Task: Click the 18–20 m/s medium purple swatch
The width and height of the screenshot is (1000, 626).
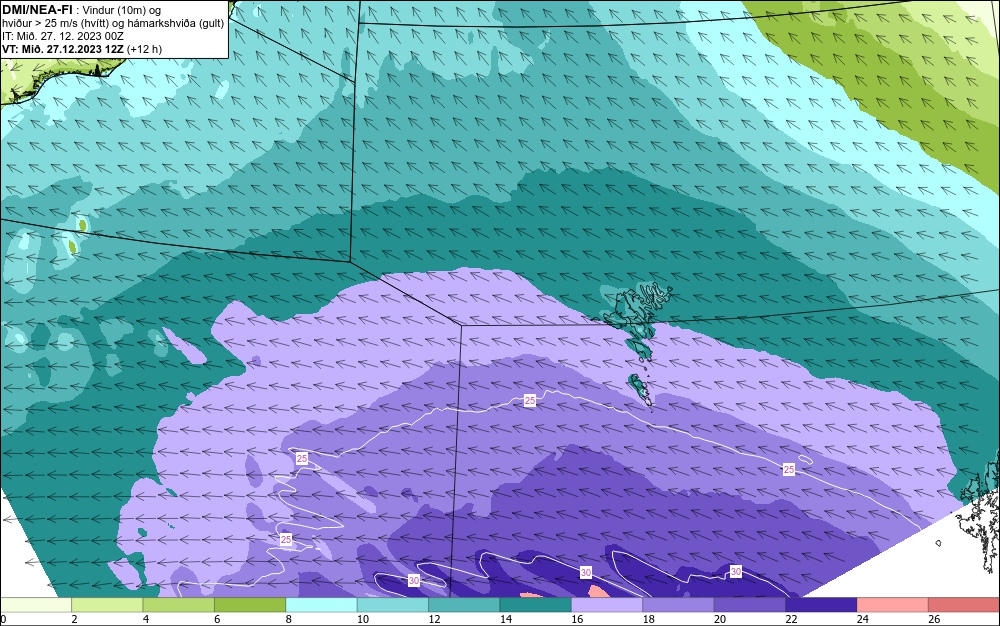Action: coord(679,605)
